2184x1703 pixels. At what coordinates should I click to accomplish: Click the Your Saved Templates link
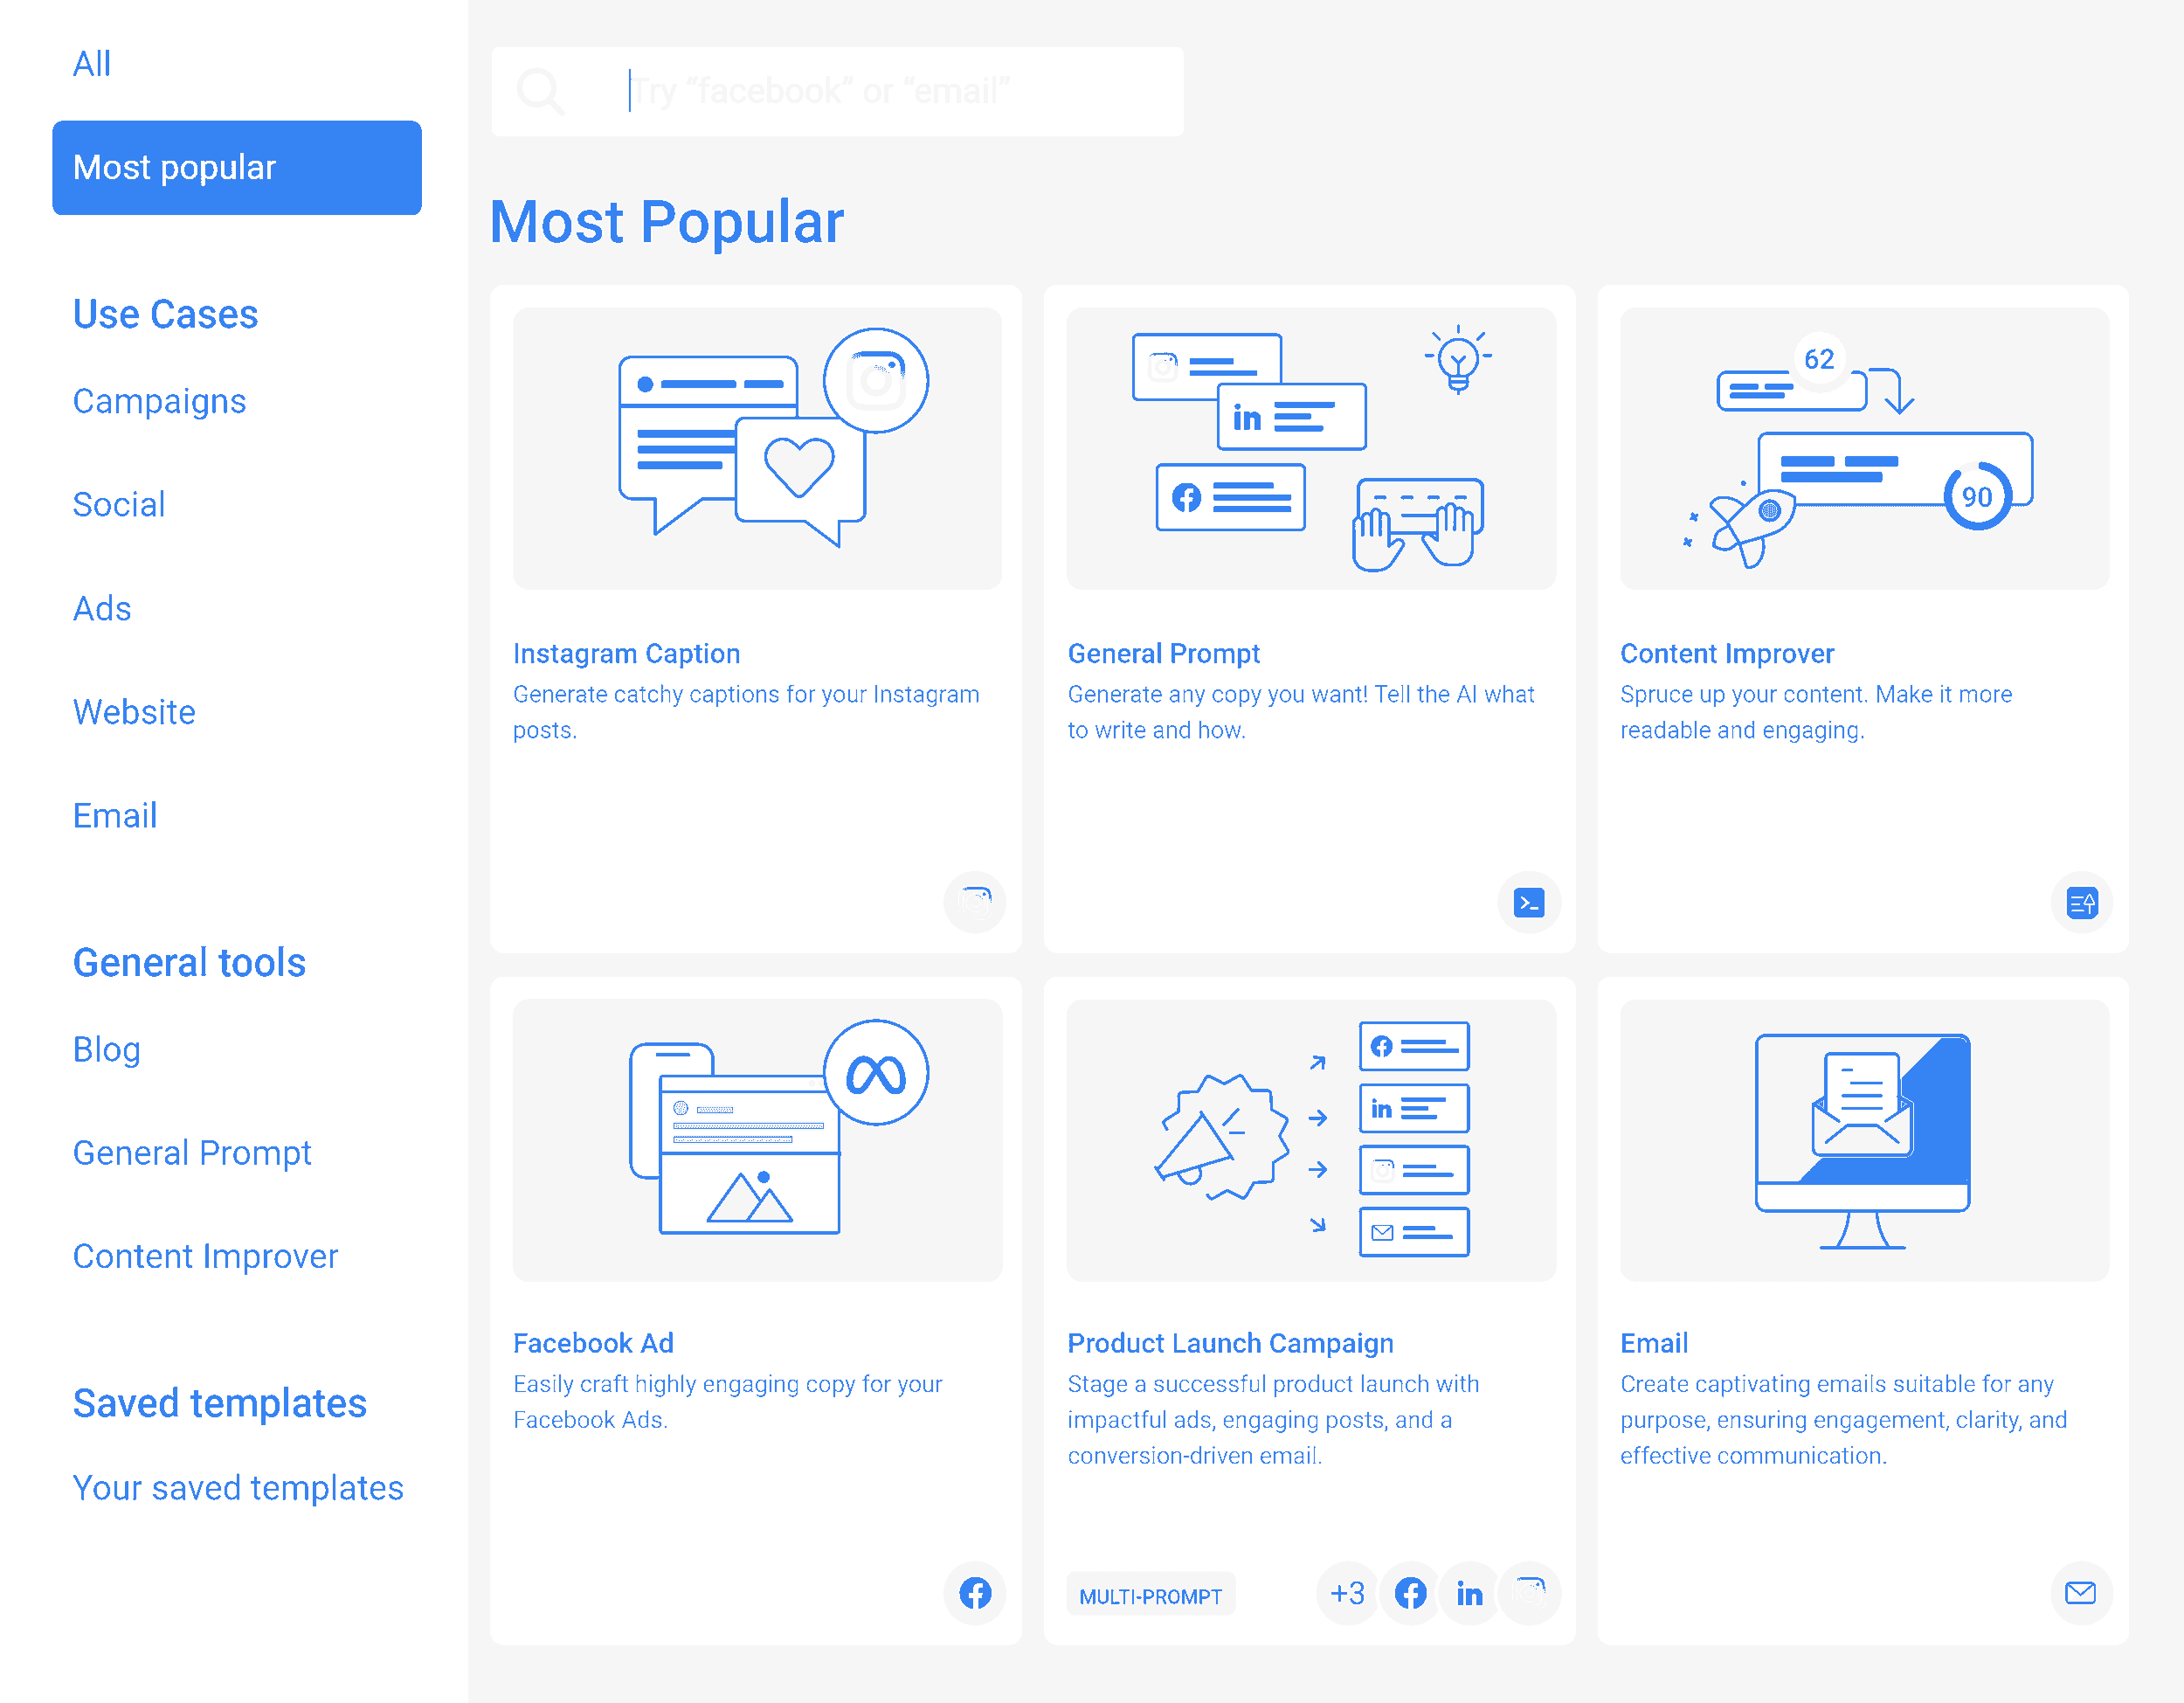point(238,1488)
